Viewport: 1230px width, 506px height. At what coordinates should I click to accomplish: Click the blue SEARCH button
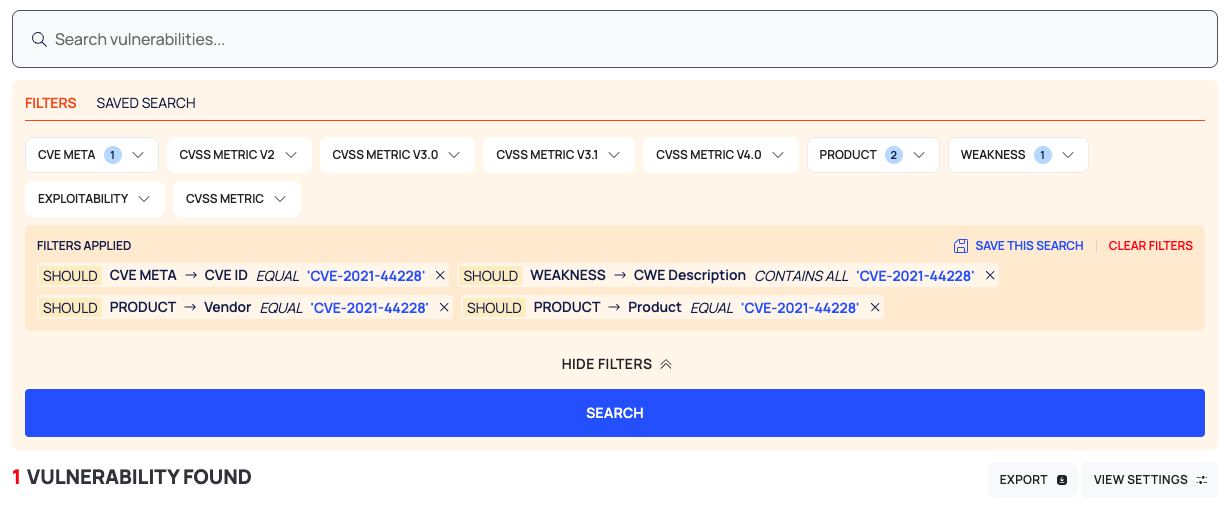pos(615,413)
